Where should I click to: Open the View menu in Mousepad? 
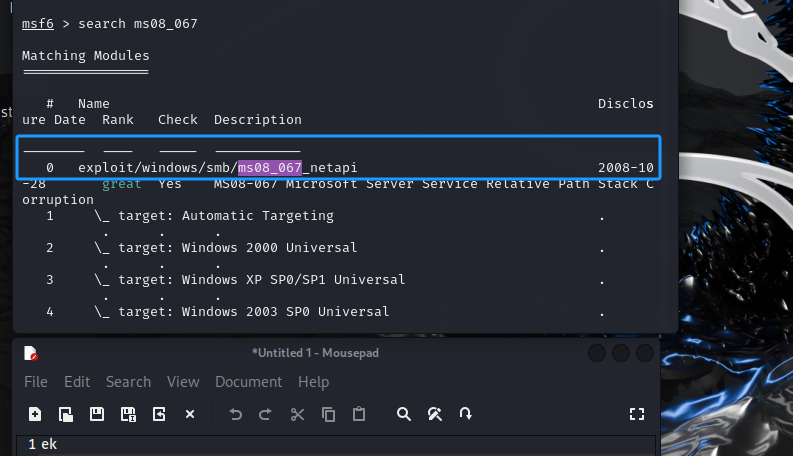[x=183, y=382]
